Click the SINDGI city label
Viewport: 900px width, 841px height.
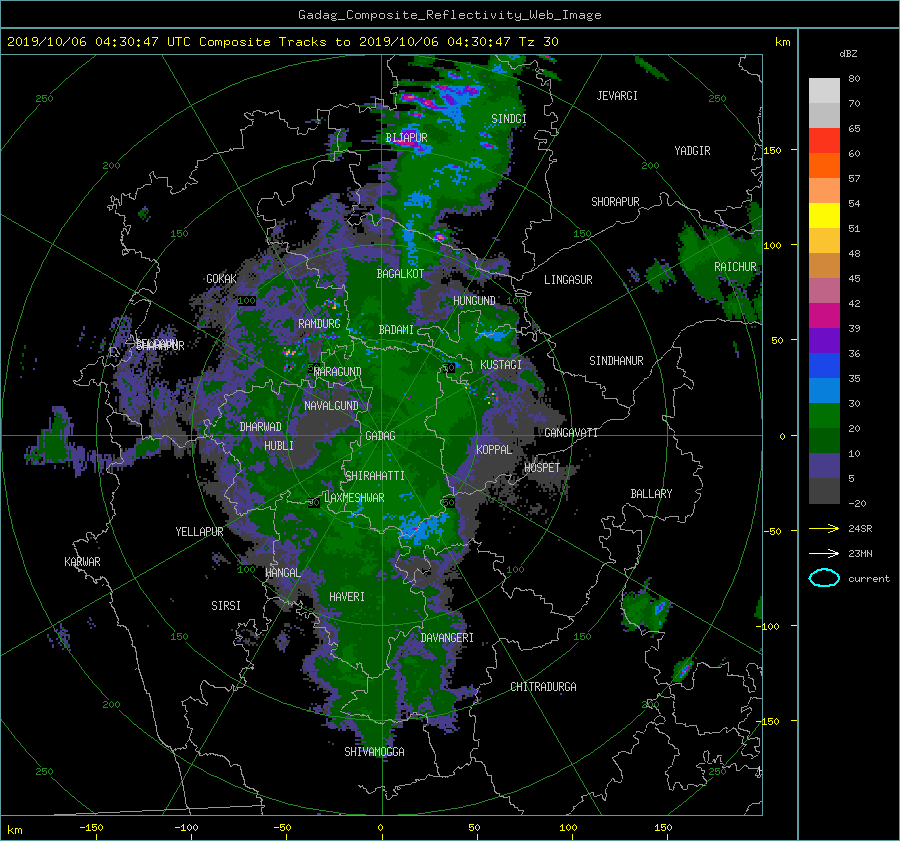[509, 119]
